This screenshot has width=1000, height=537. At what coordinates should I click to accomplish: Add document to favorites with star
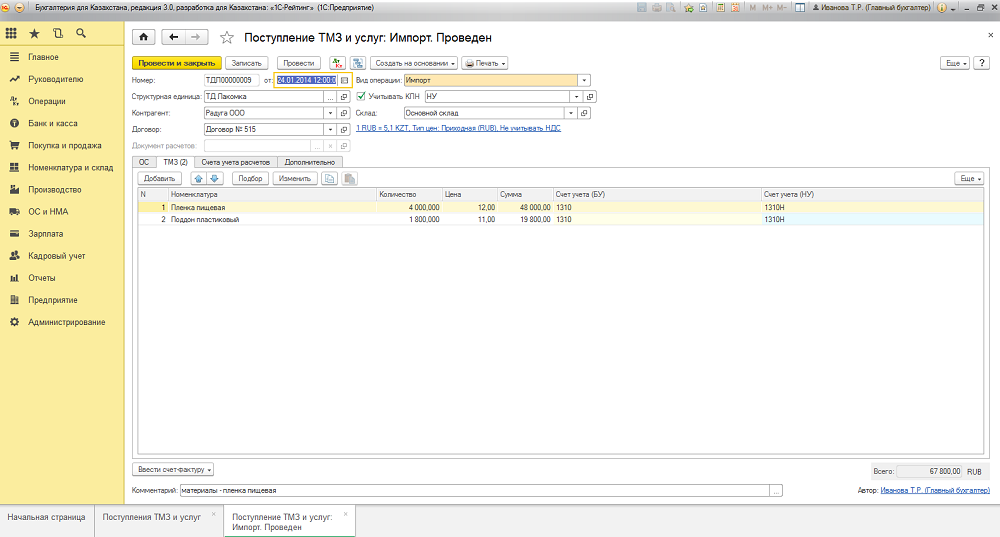pyautogui.click(x=227, y=38)
